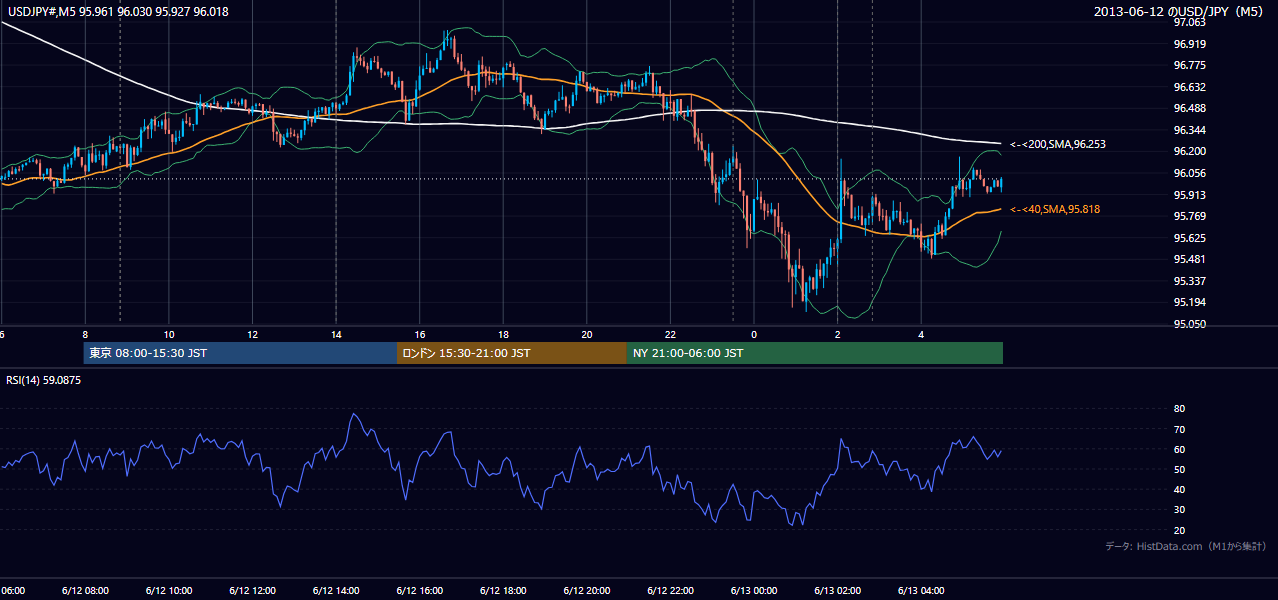The width and height of the screenshot is (1278, 600).
Task: Click RSI scale value 50
Action: pyautogui.click(x=1179, y=469)
